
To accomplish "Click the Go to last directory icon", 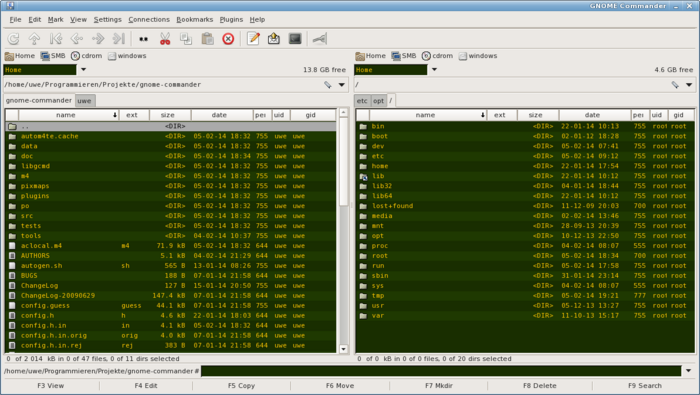I will pyautogui.click(x=118, y=39).
